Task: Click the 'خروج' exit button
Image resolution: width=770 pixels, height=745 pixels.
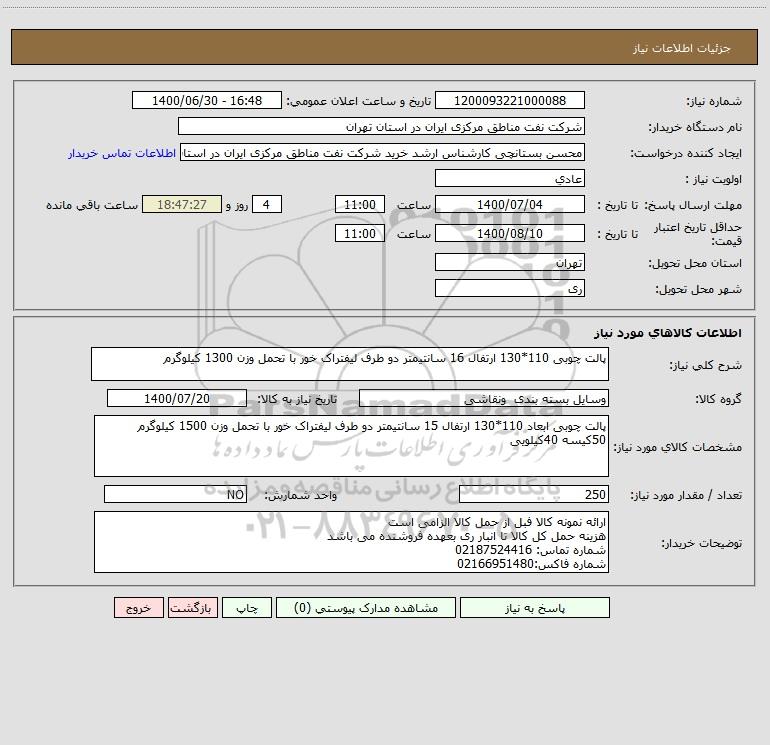Action: point(138,607)
